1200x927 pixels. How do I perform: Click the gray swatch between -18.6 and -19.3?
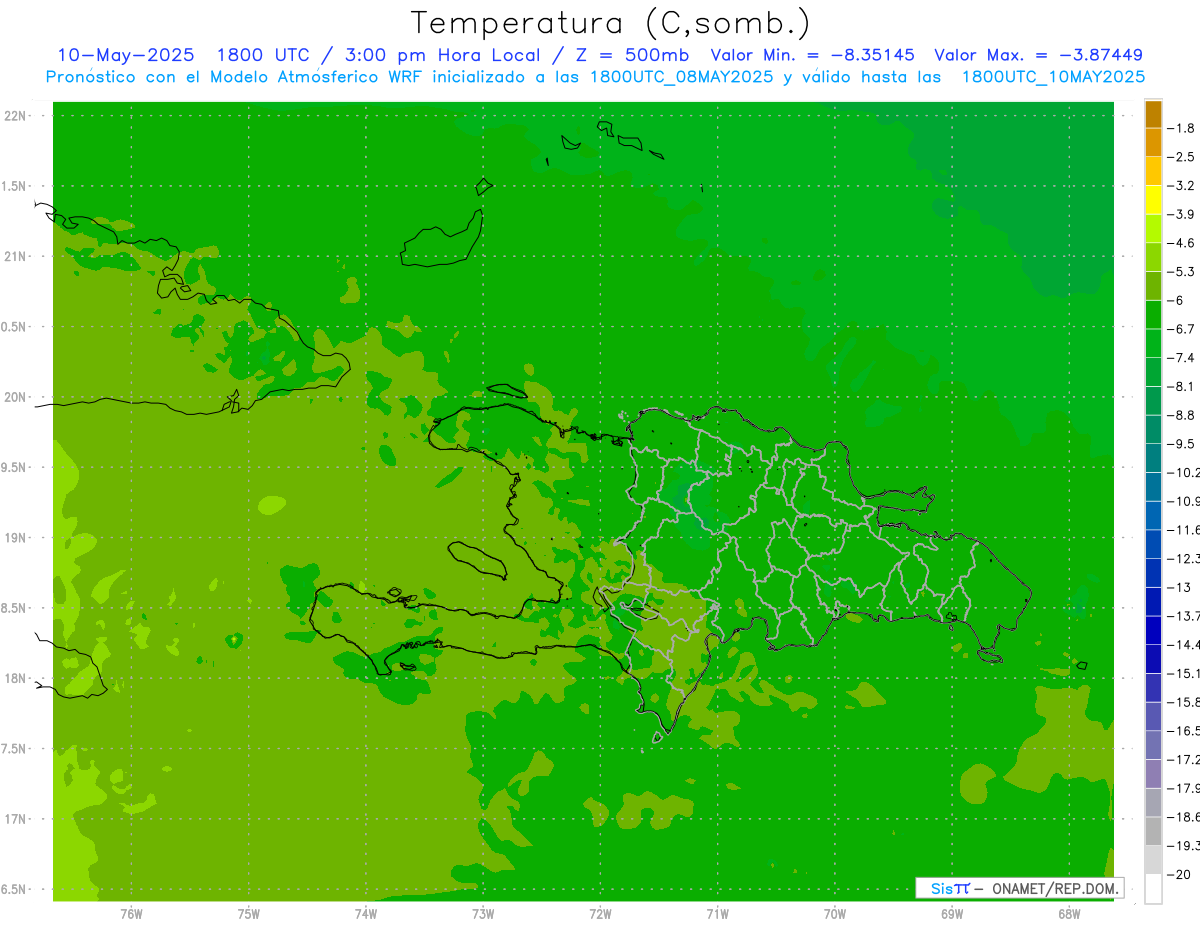(x=1153, y=831)
